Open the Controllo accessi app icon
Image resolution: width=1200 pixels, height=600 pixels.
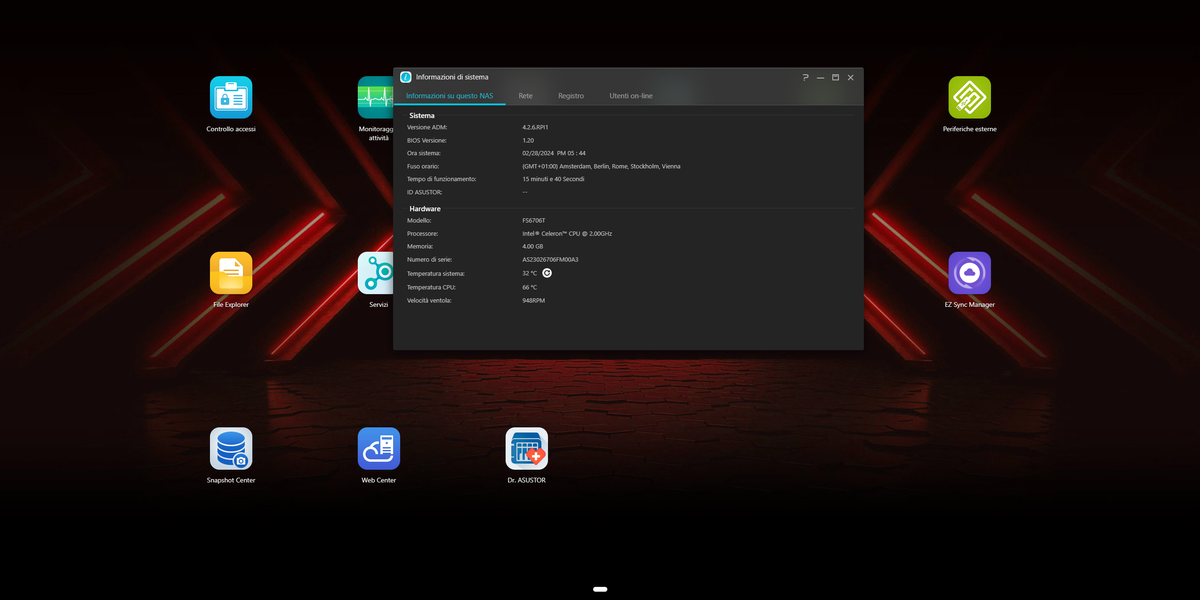point(231,97)
